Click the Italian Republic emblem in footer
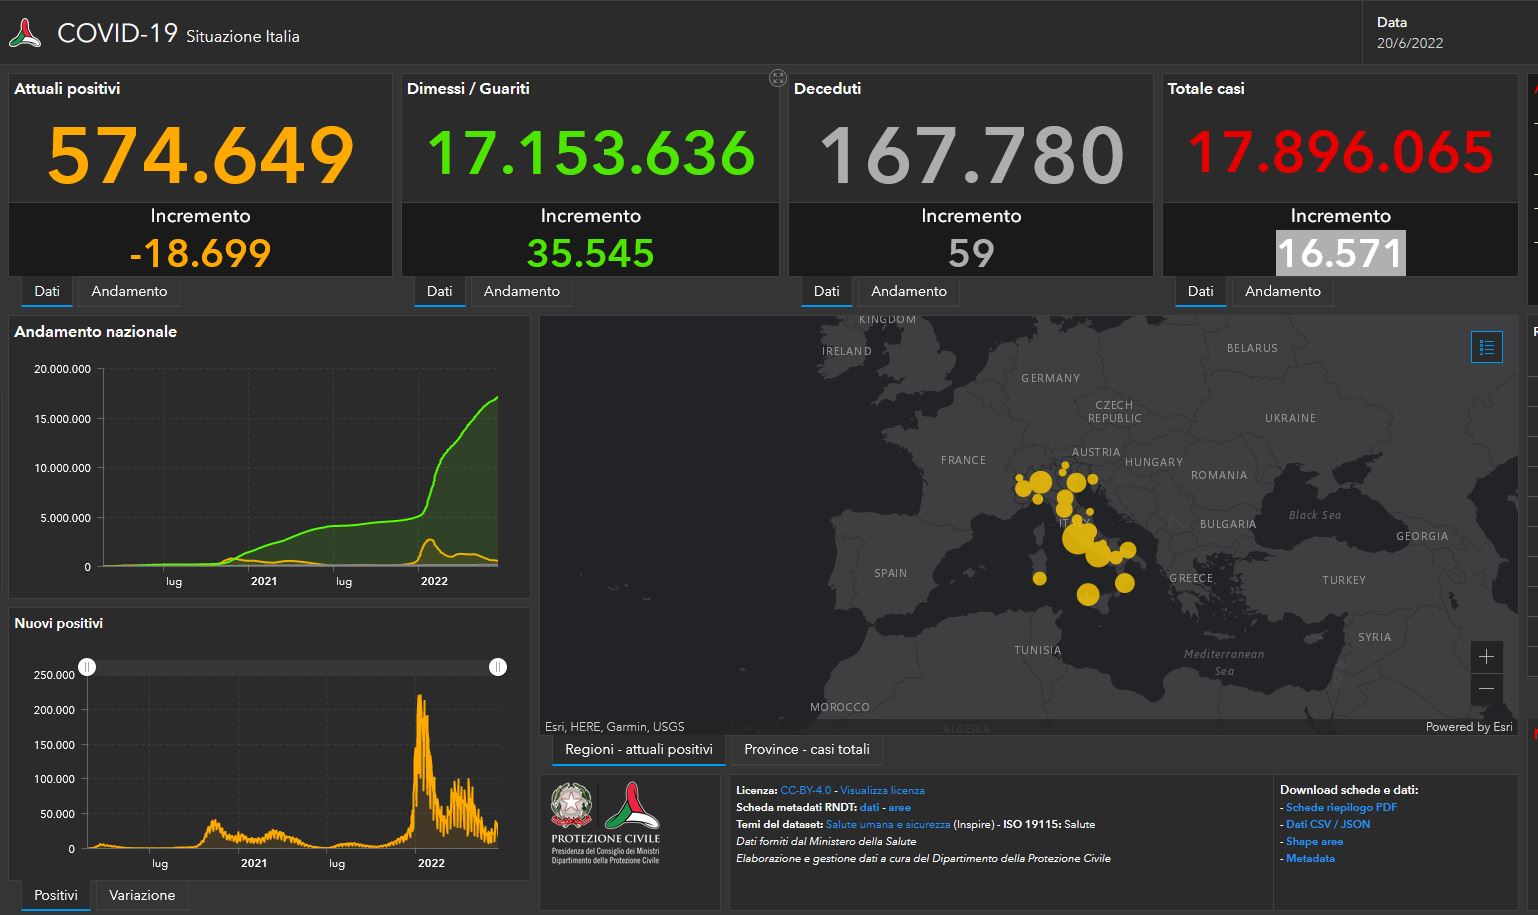1538x915 pixels. (571, 805)
